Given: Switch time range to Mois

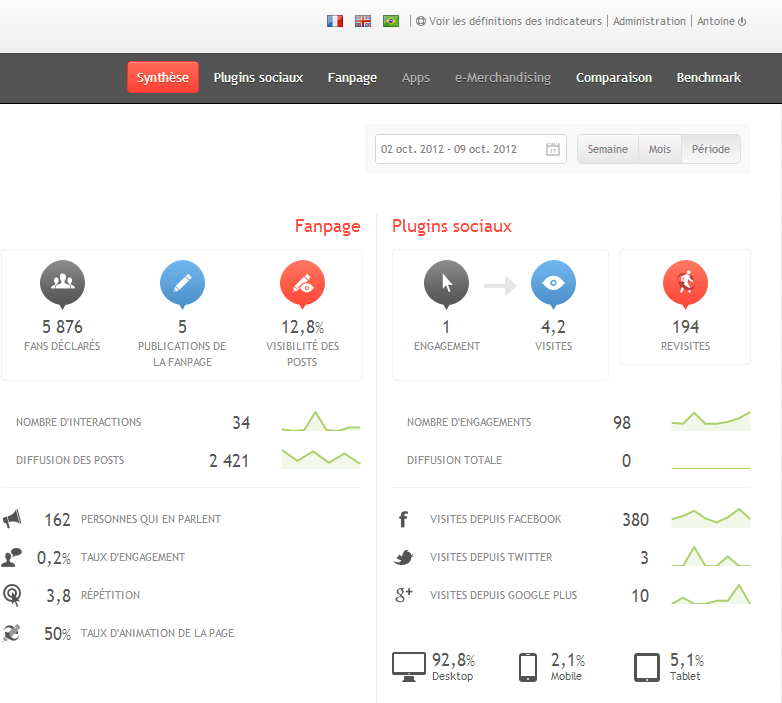Looking at the screenshot, I should click(660, 149).
